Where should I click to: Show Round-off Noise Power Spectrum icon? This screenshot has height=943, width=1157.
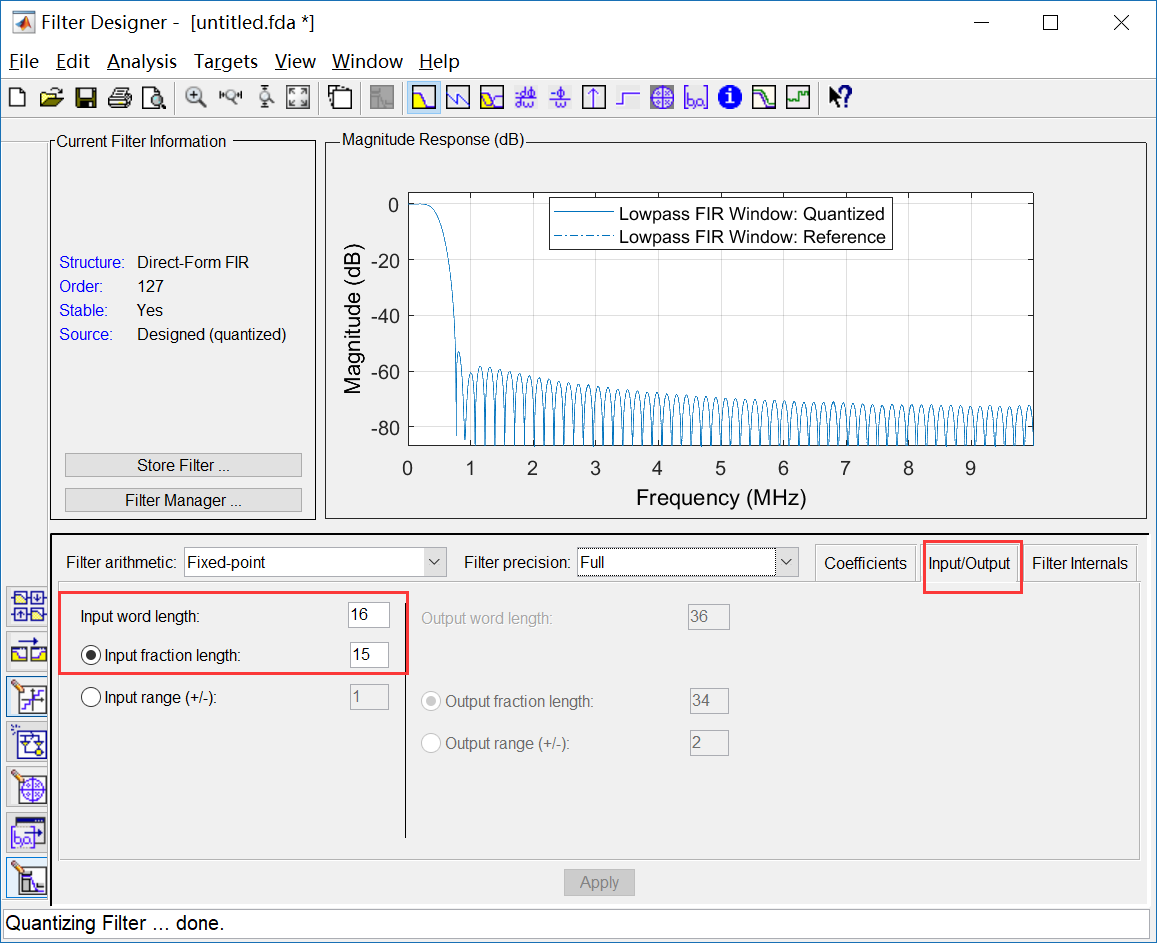(798, 97)
